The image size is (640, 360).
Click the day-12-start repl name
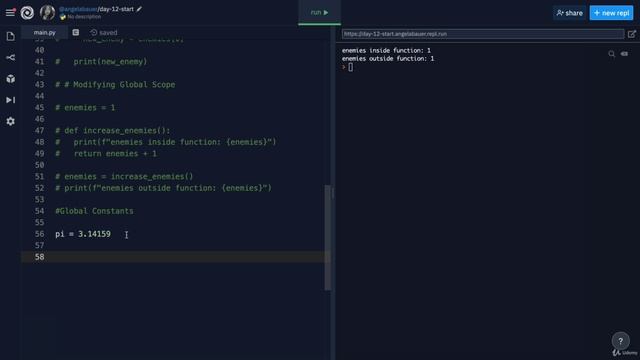[x=116, y=9]
